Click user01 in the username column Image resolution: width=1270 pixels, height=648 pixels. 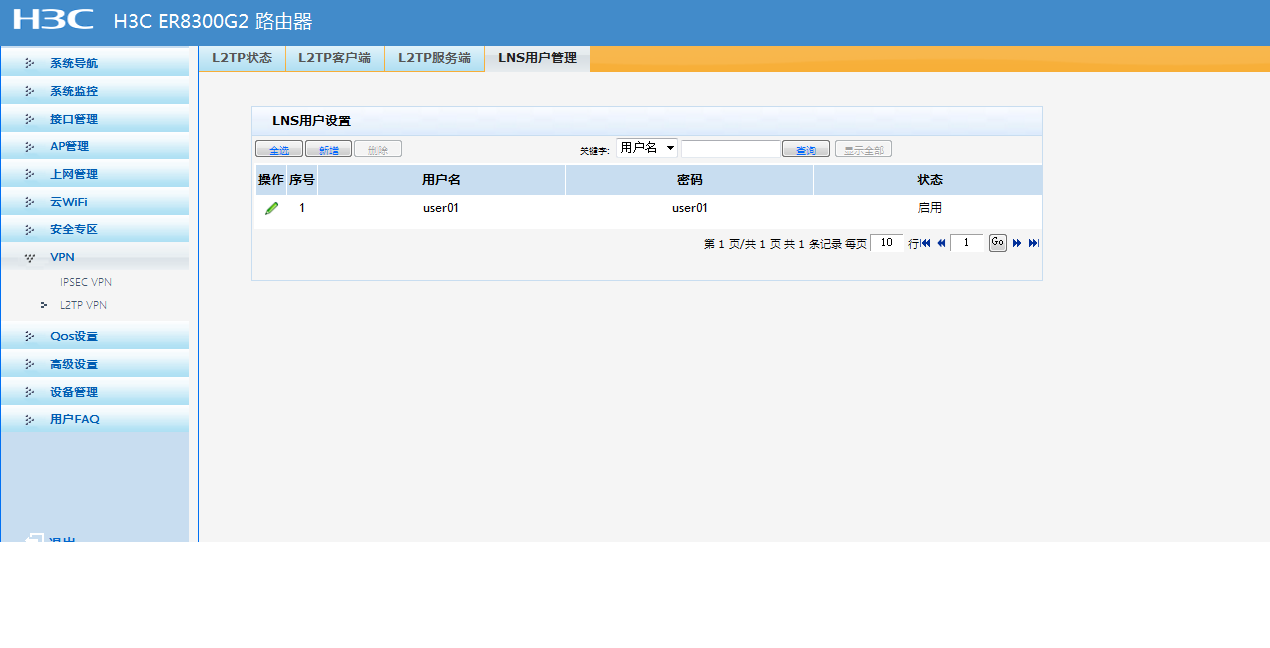(441, 208)
